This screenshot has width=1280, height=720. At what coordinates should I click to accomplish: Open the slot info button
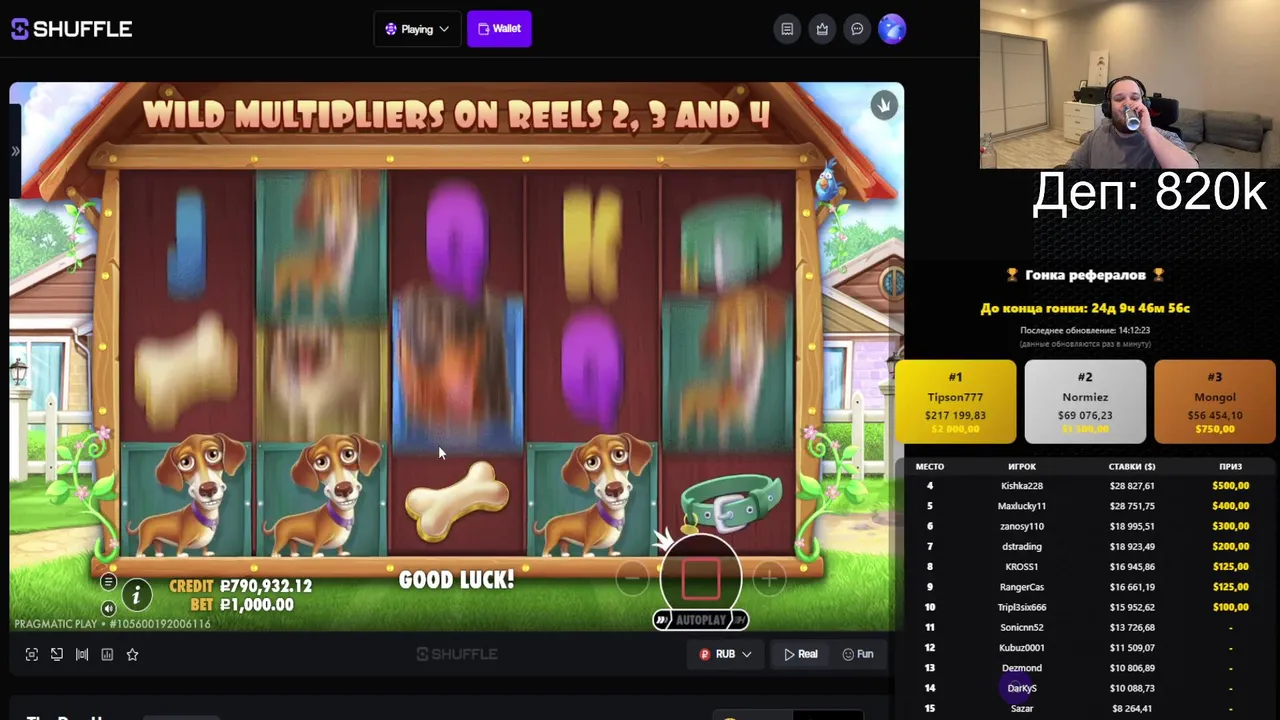click(x=136, y=595)
